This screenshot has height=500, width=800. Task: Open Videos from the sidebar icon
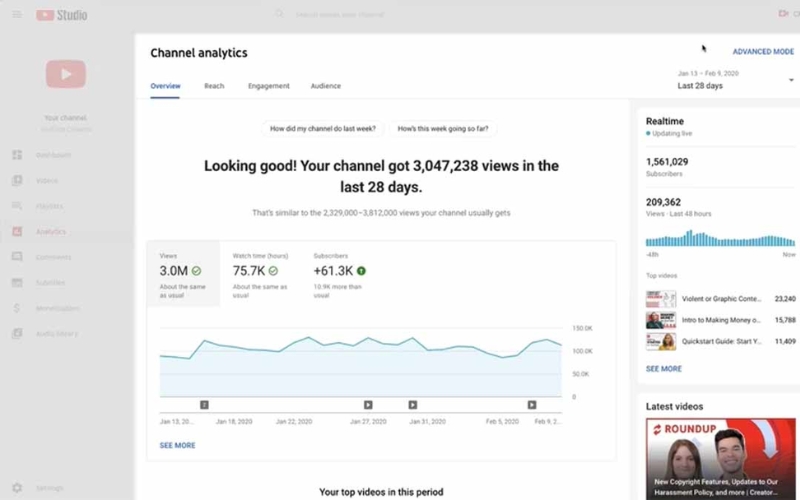click(x=17, y=181)
